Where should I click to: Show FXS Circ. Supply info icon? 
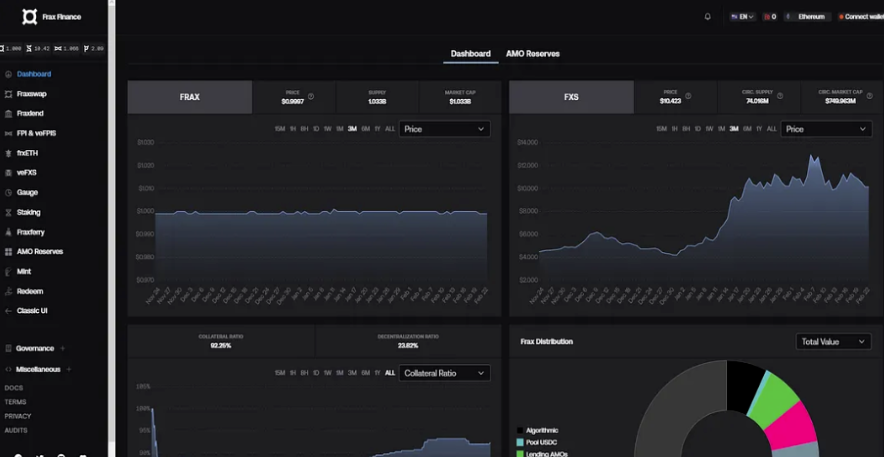click(780, 96)
